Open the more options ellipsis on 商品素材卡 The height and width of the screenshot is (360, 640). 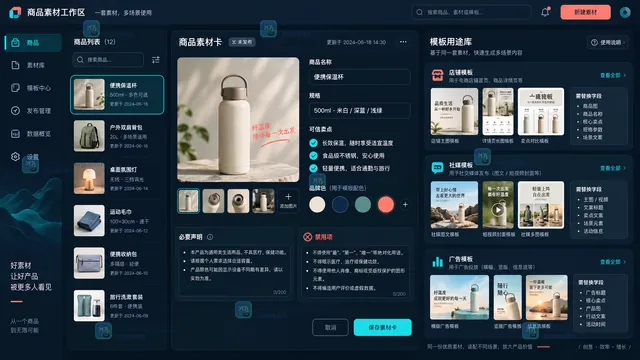point(403,42)
